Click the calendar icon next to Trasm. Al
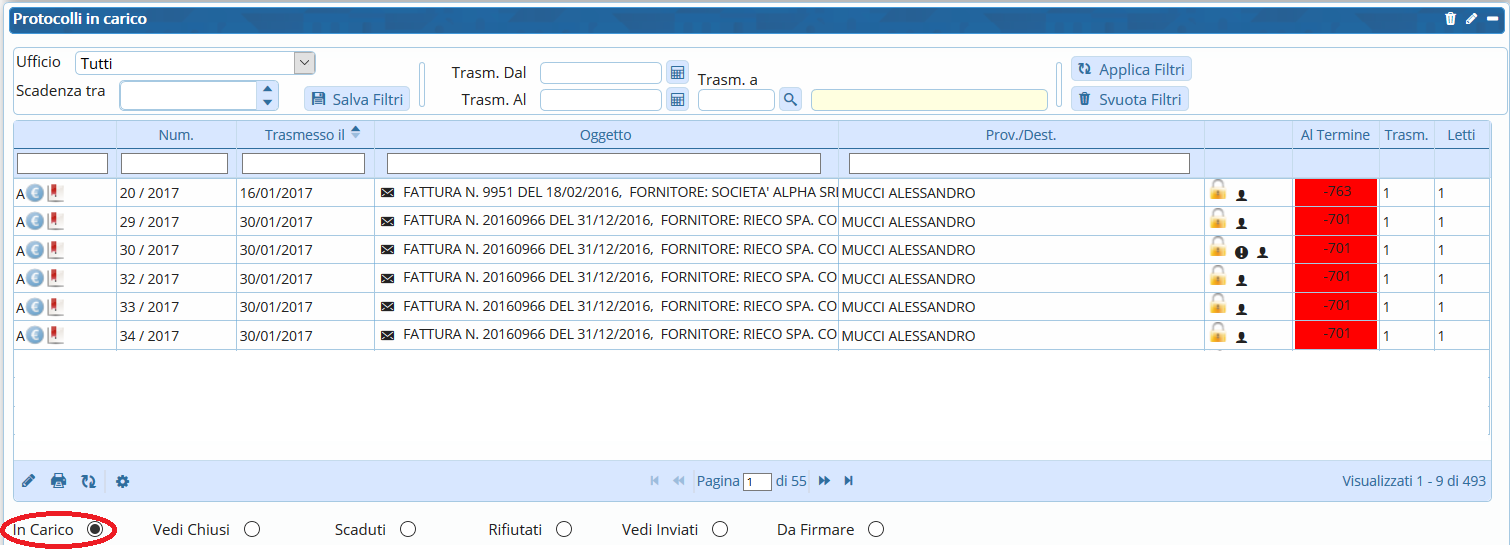1511x550 pixels. 678,99
